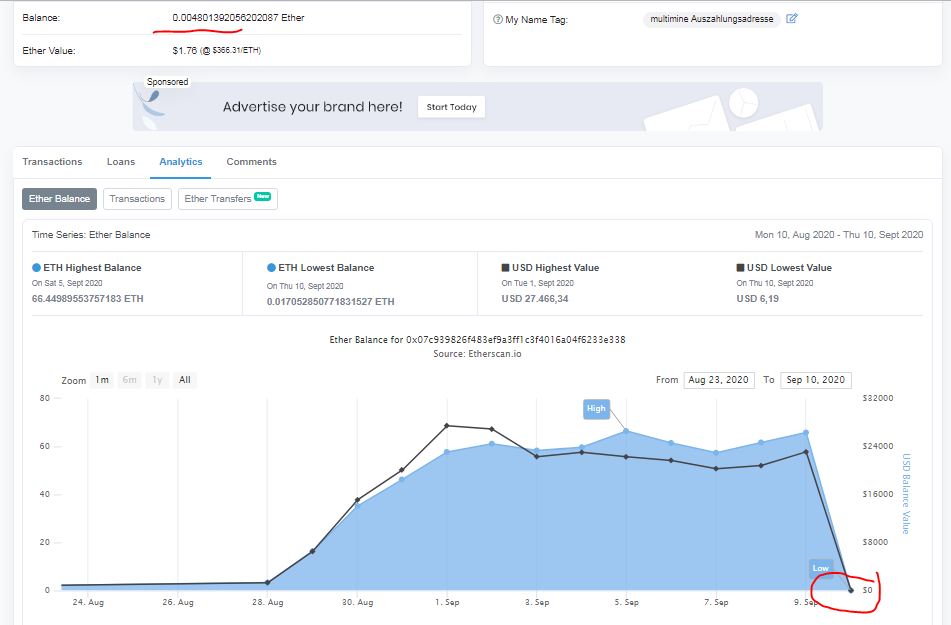This screenshot has width=951, height=625.
Task: Click the blue dot next to ETH Lowest Balance
Action: (272, 268)
